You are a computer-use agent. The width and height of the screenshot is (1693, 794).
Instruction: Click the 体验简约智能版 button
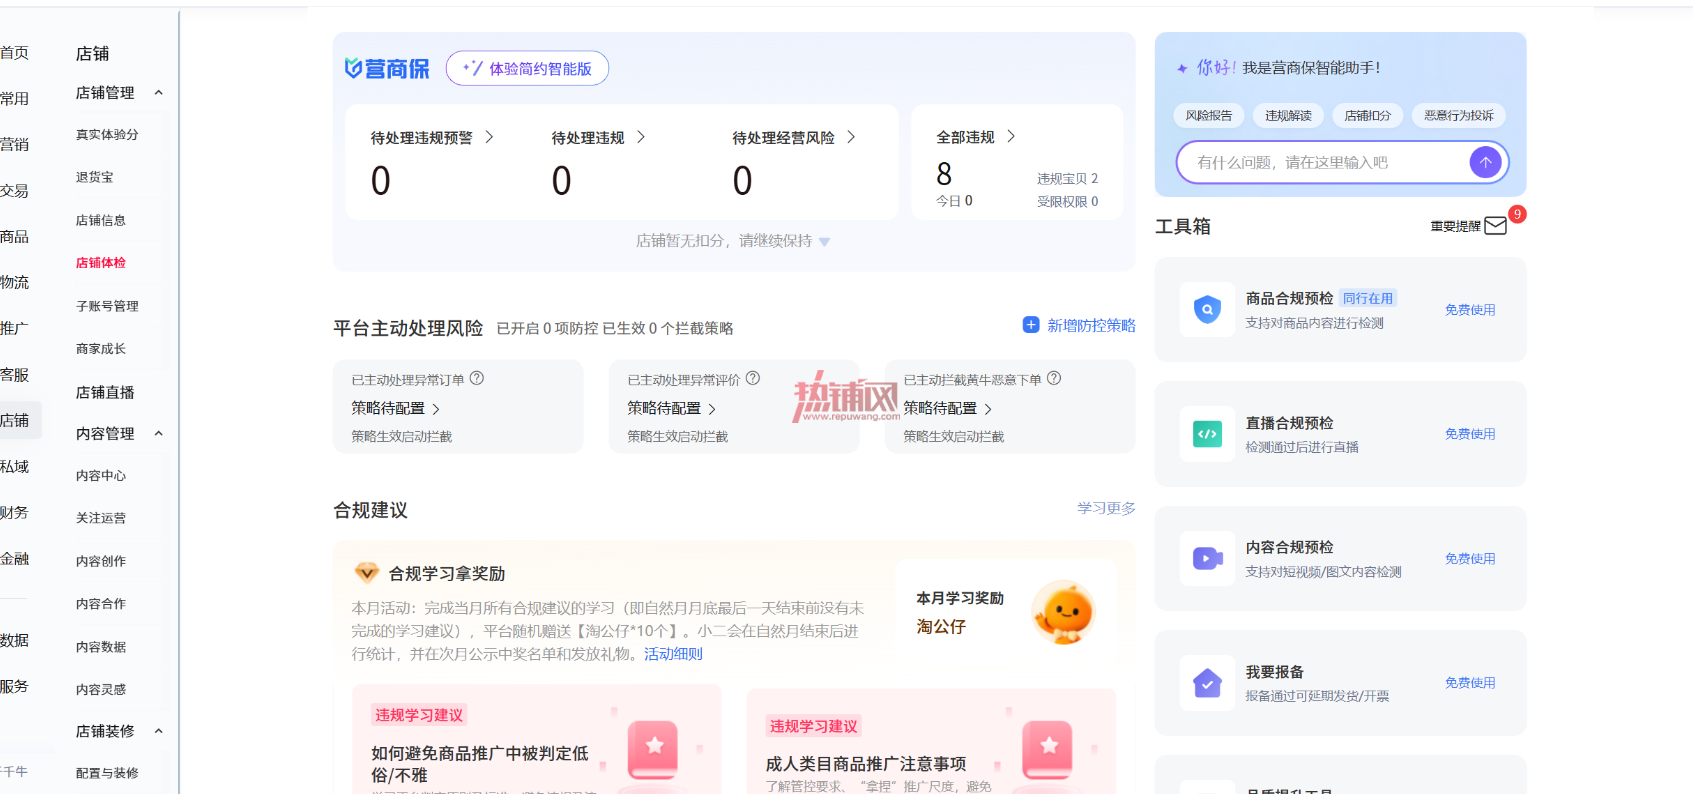527,68
